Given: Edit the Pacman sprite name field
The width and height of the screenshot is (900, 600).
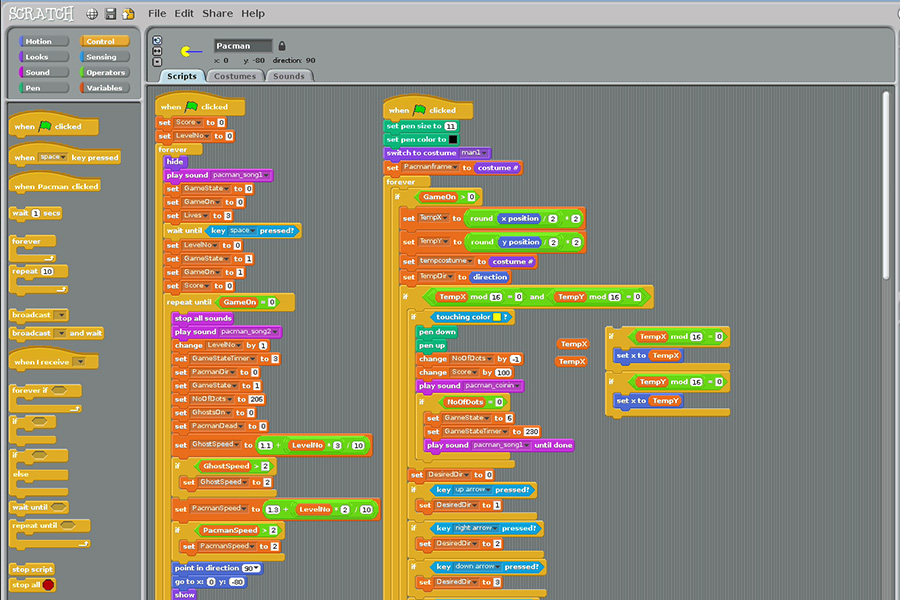Looking at the screenshot, I should pos(243,45).
